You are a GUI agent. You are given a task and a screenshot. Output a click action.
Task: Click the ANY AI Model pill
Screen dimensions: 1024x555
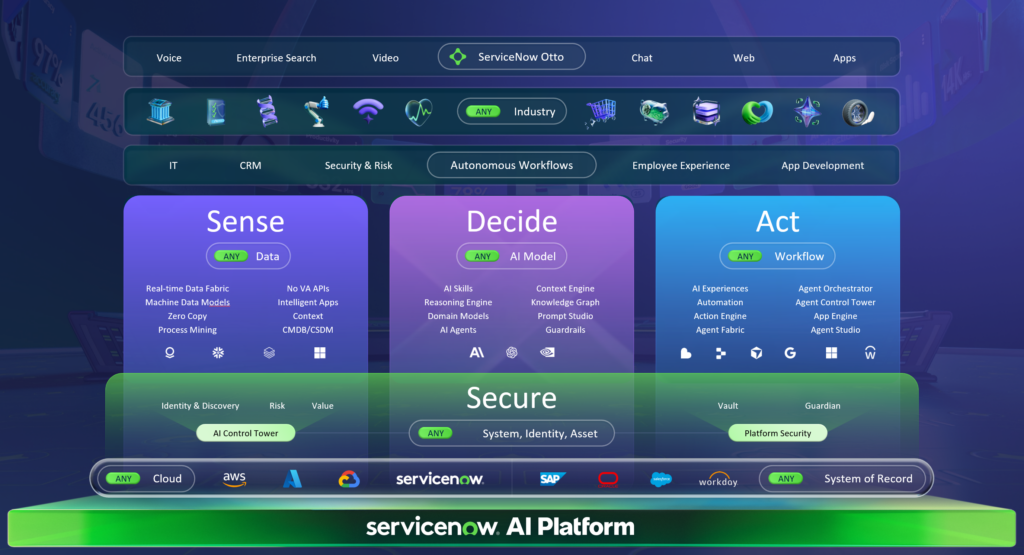(x=511, y=256)
